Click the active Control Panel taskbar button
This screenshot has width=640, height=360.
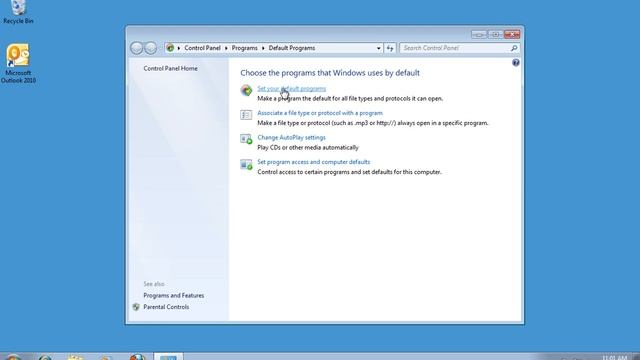click(x=168, y=357)
